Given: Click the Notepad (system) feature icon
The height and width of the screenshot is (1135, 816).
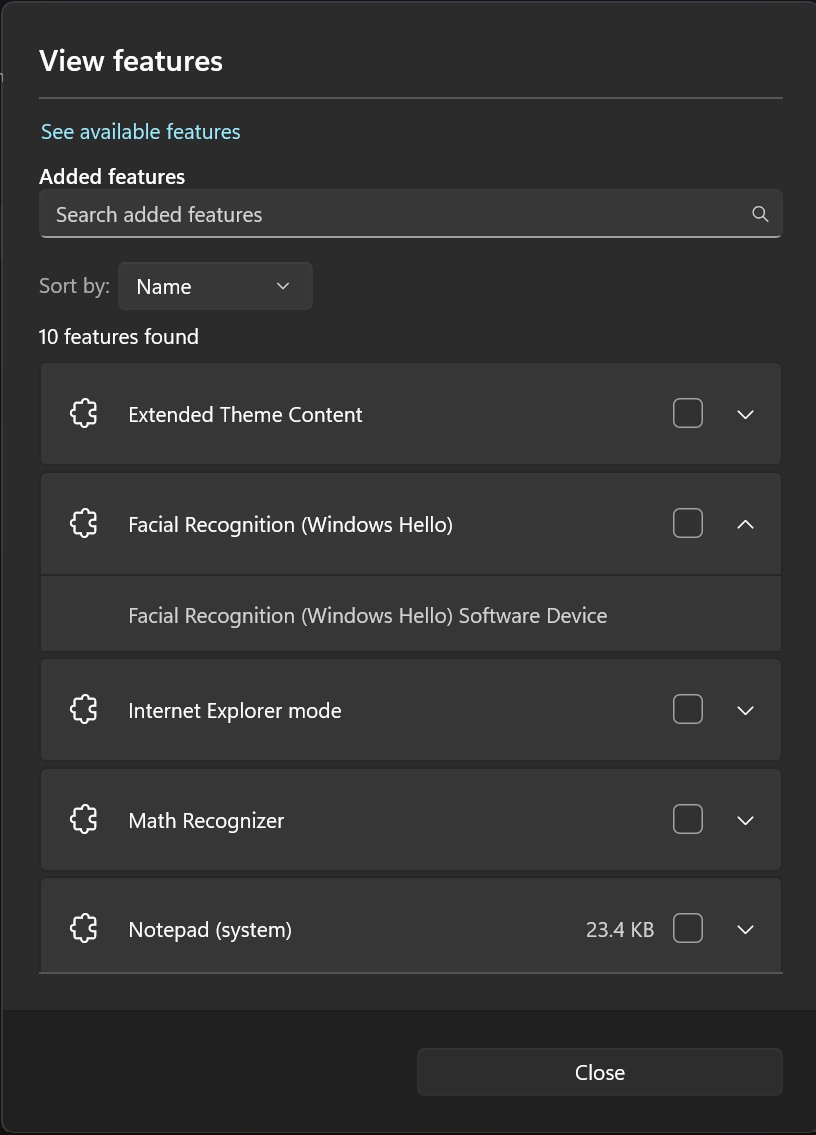Looking at the screenshot, I should tap(83, 928).
